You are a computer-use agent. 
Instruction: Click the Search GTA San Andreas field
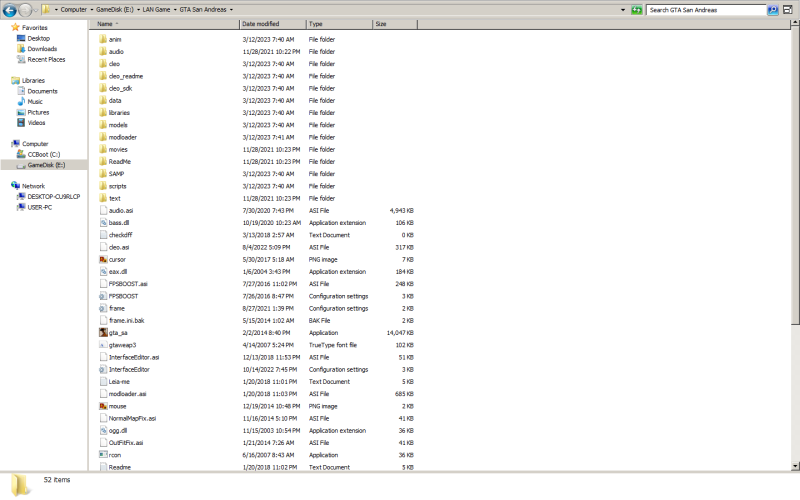pyautogui.click(x=706, y=10)
